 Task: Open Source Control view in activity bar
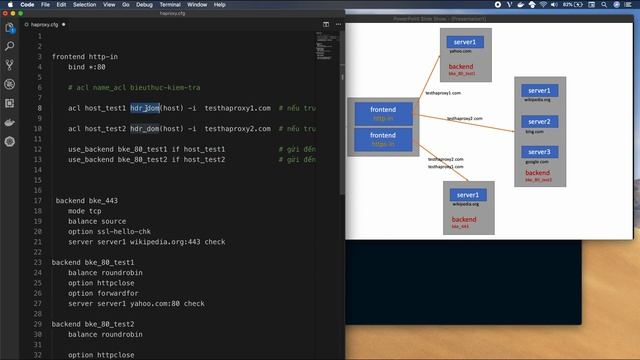click(9, 64)
